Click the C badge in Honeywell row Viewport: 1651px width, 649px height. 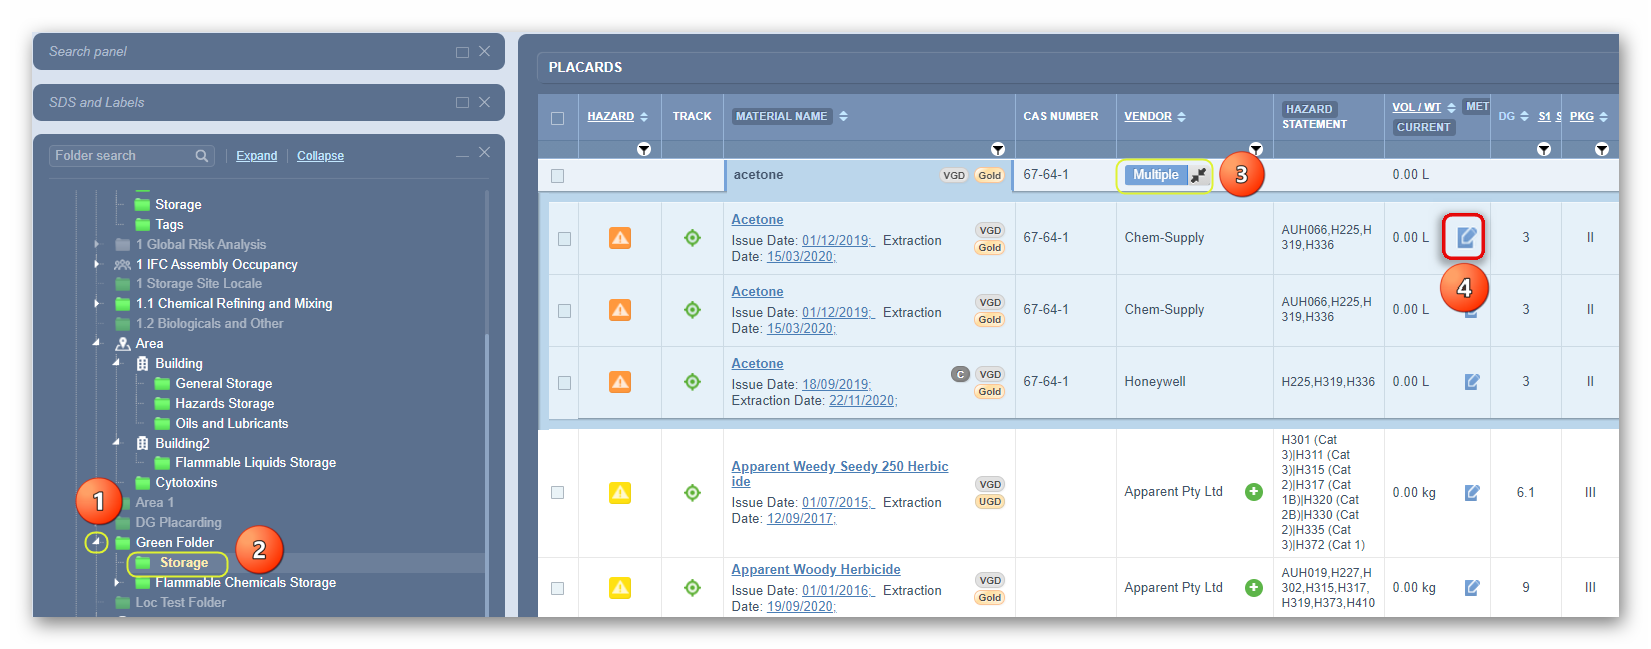(x=960, y=375)
